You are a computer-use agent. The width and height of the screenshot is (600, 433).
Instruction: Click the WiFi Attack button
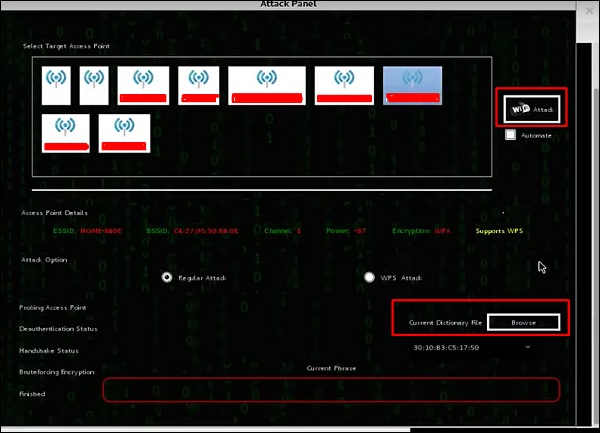(532, 109)
